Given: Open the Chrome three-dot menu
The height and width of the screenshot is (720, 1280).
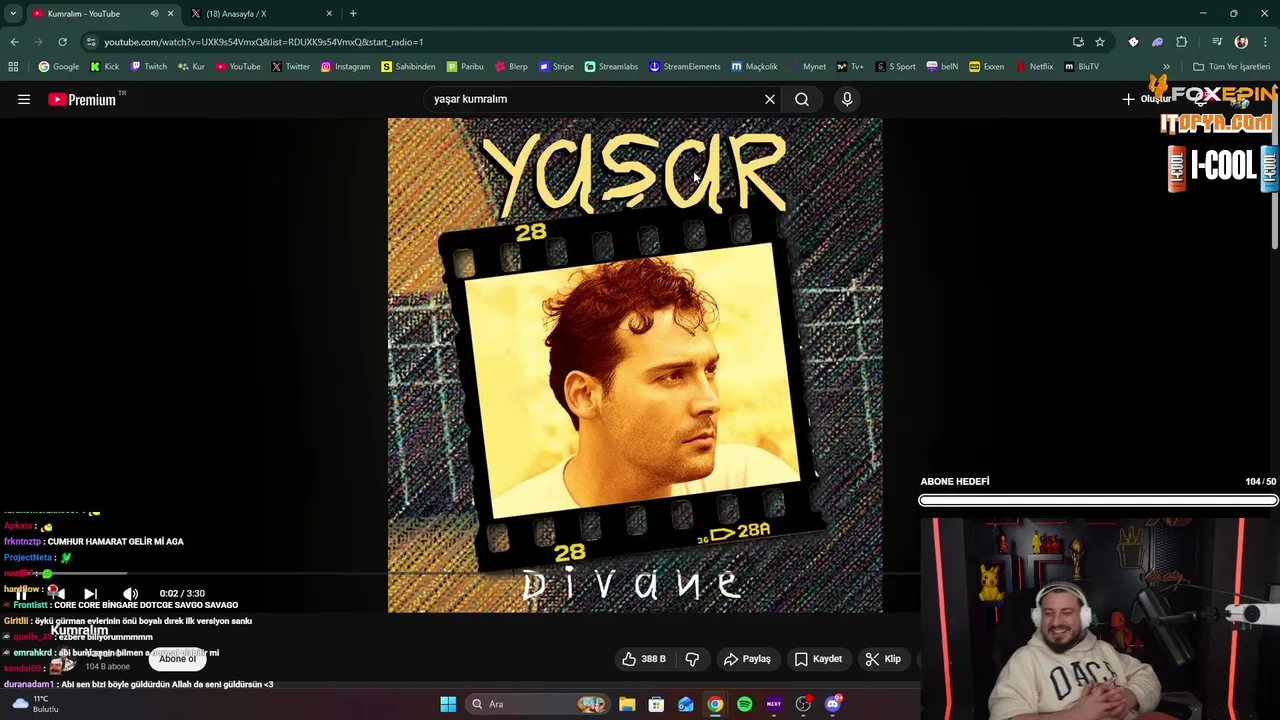Looking at the screenshot, I should click(1266, 42).
